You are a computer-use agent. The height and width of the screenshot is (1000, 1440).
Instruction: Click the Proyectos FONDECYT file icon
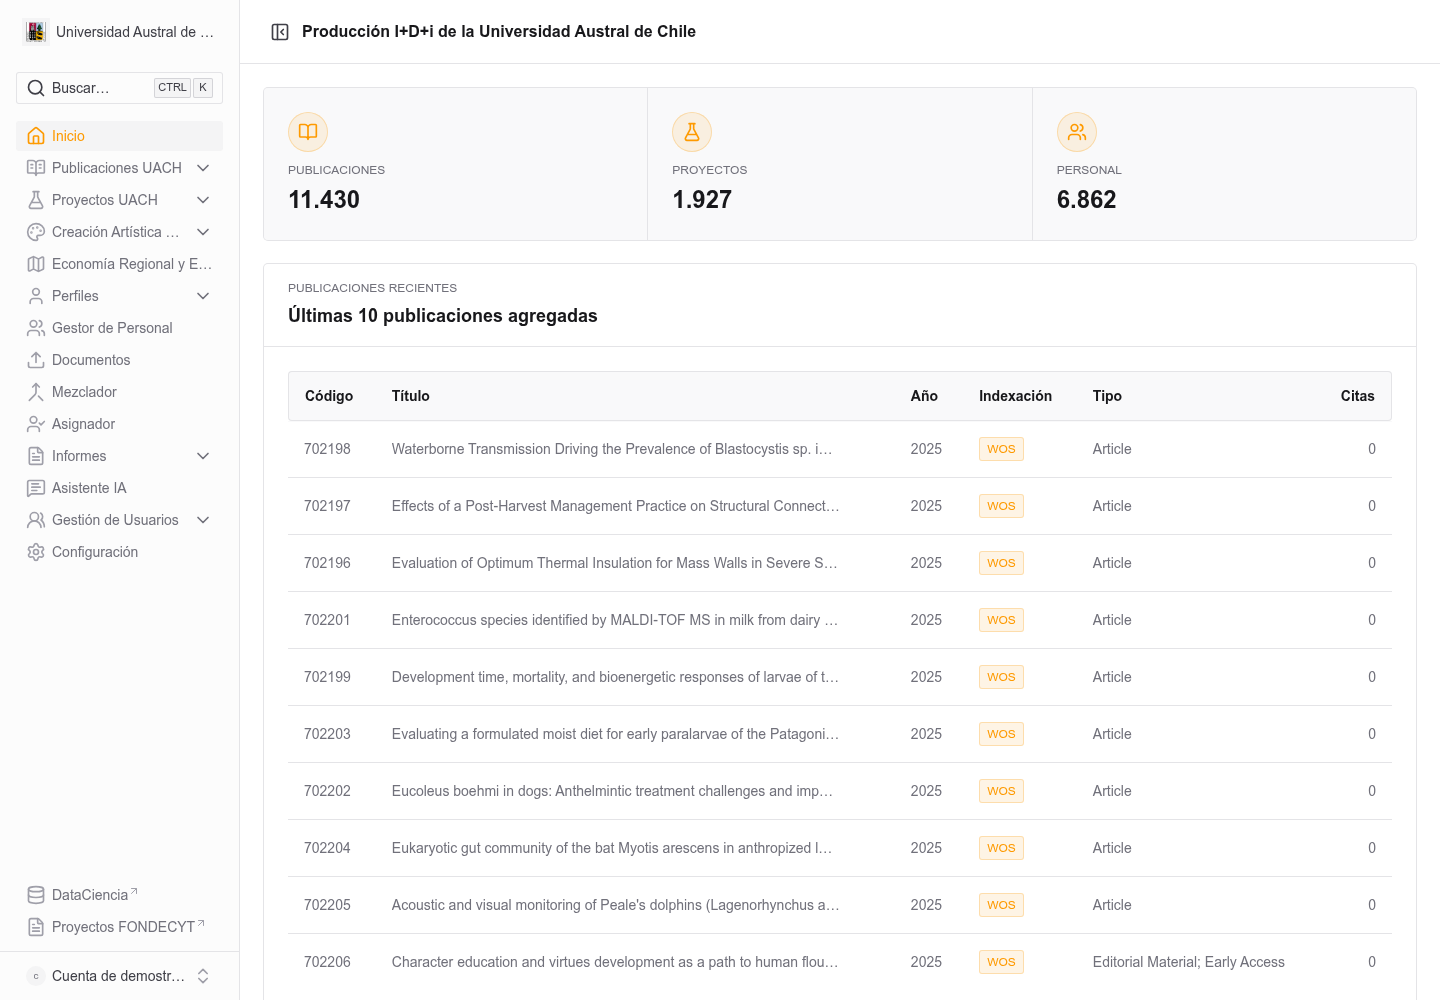(36, 927)
